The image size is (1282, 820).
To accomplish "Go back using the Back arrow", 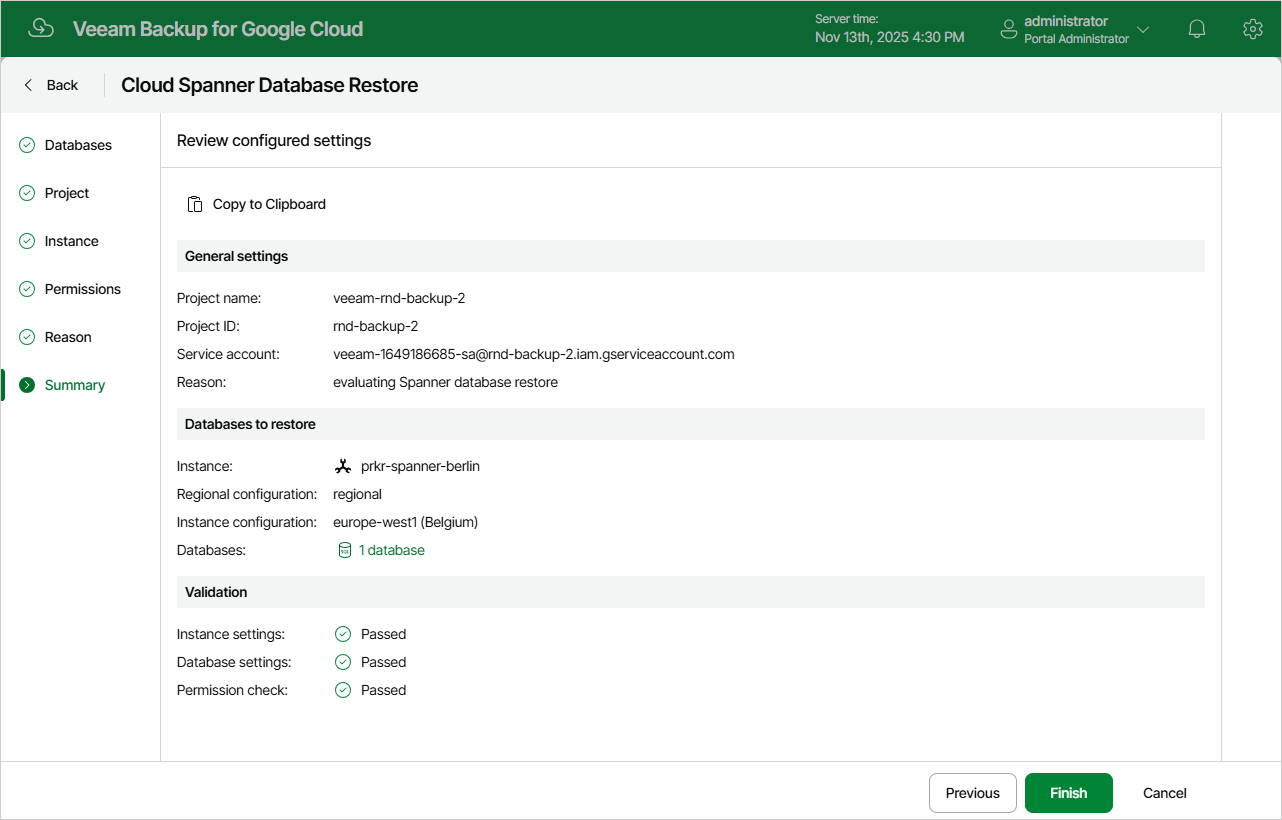I will [x=50, y=85].
